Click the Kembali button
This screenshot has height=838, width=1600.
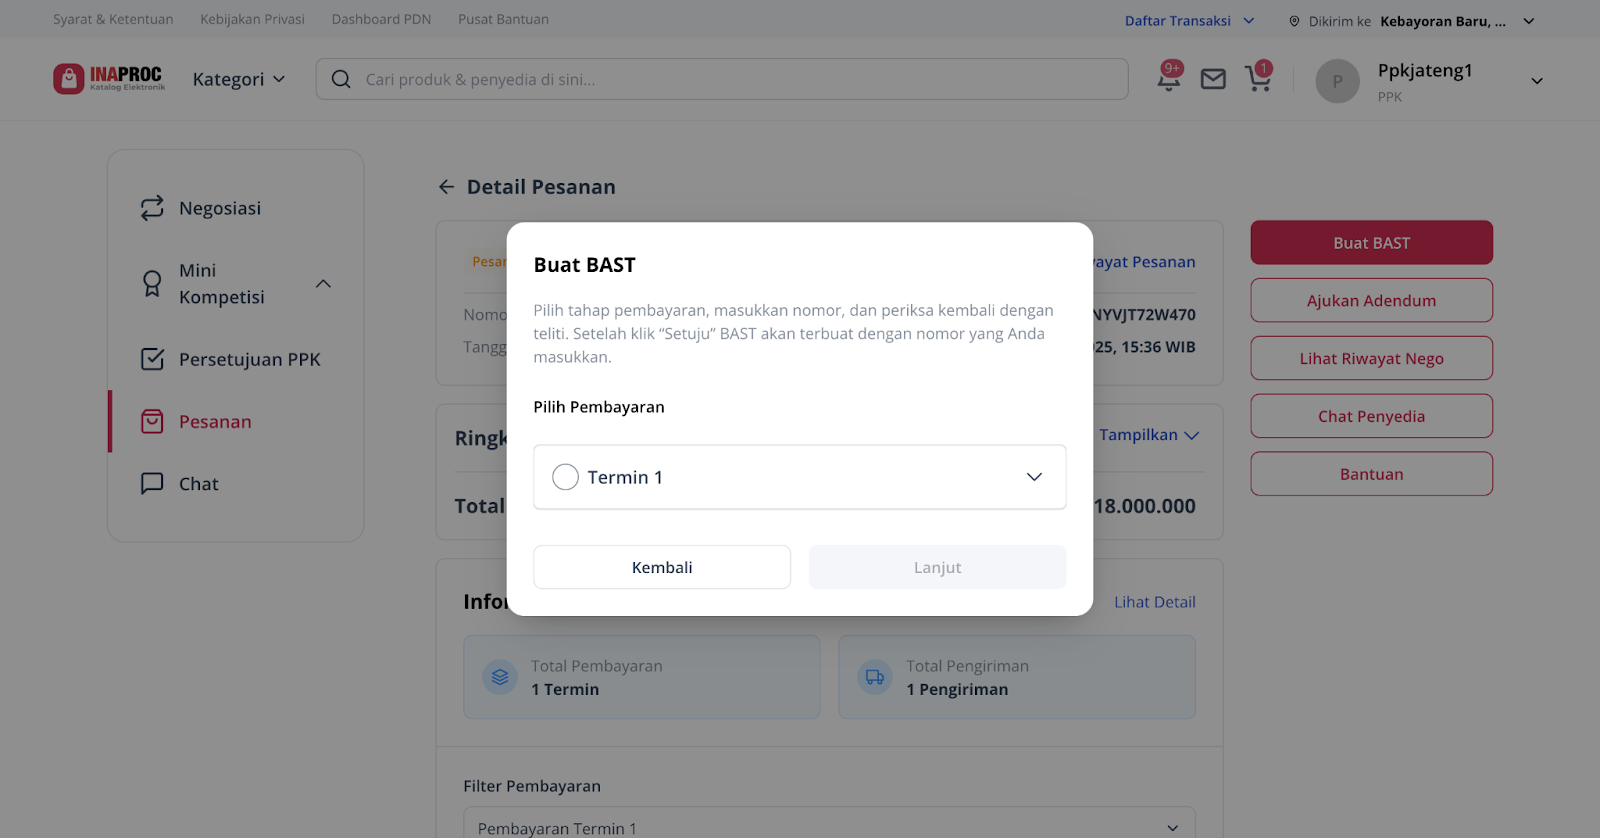click(x=662, y=567)
